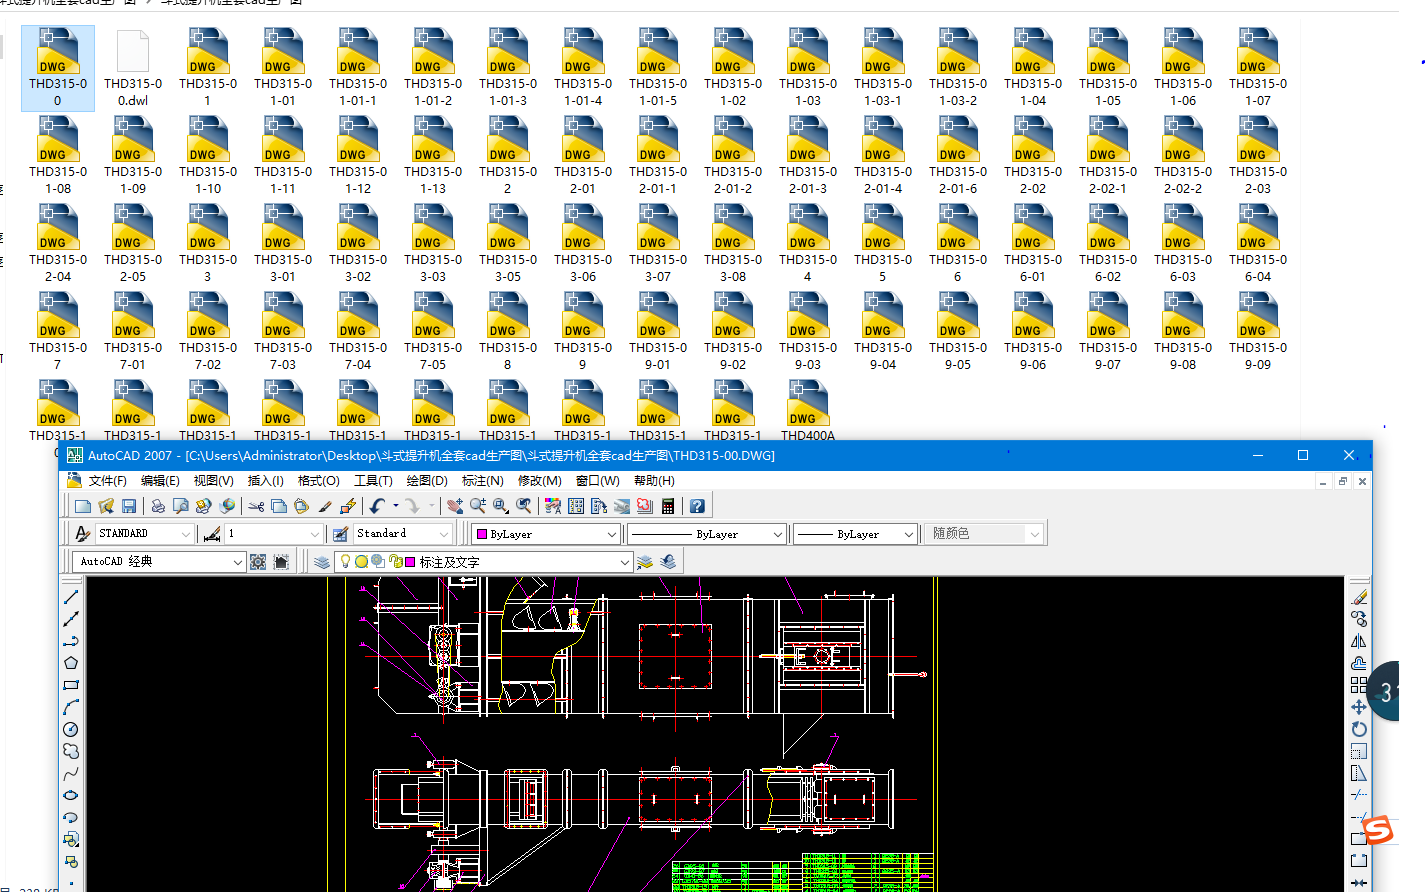Open the Workspace Settings gear icon
The width and height of the screenshot is (1425, 892).
click(258, 562)
